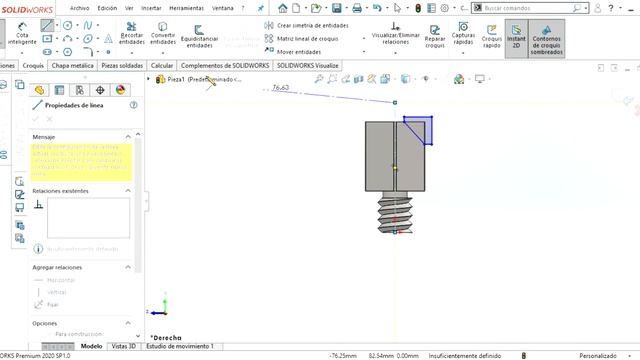Open the Circle tool dropdown arrow
640x360 pixels.
pyautogui.click(x=77, y=25)
